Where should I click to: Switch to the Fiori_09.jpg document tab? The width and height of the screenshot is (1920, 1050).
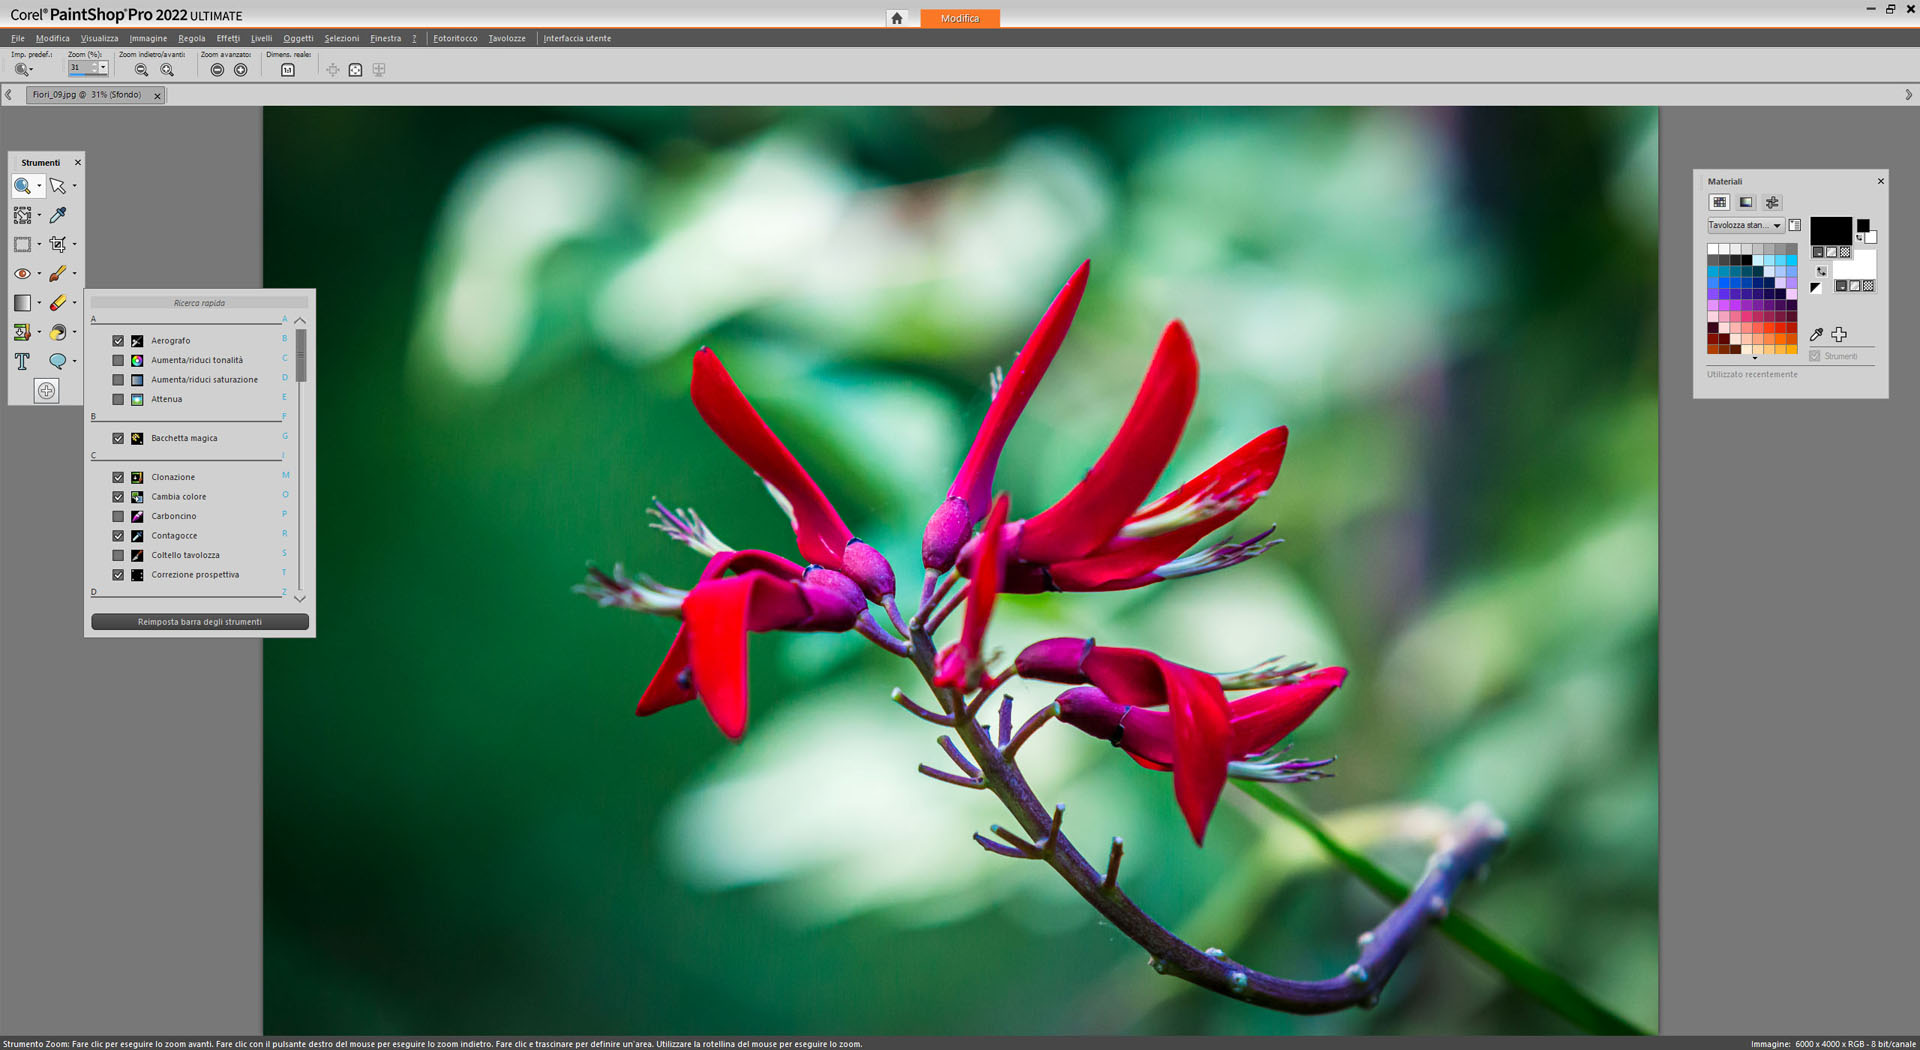coord(86,95)
